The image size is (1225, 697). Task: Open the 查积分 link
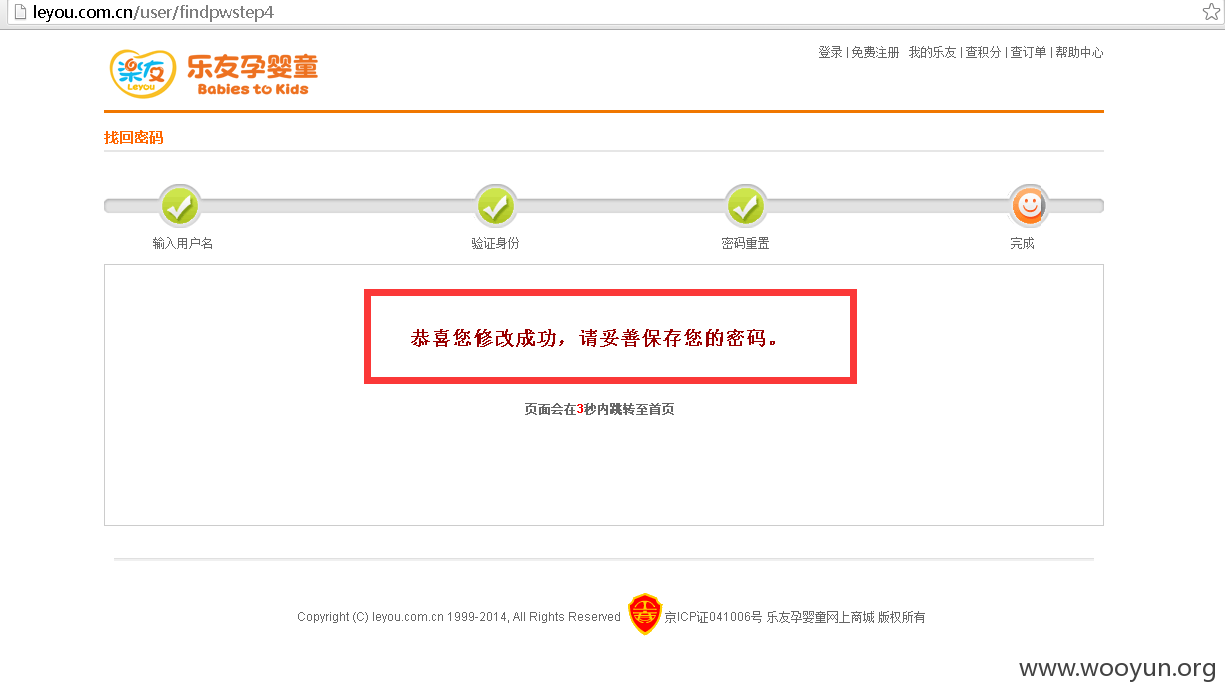tap(983, 52)
